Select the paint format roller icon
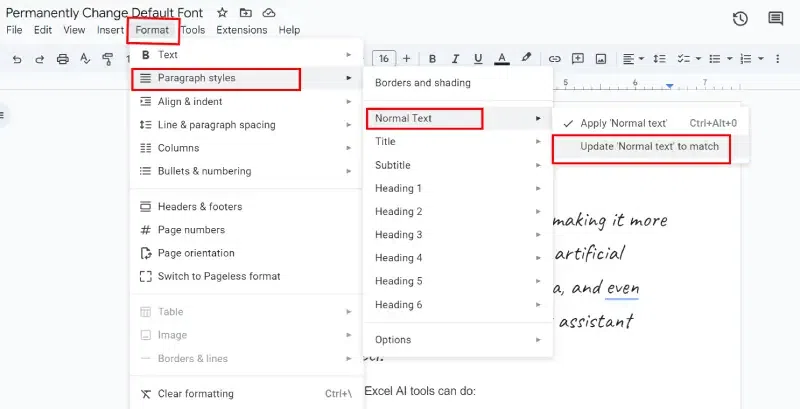Image resolution: width=800 pixels, height=409 pixels. pos(107,59)
